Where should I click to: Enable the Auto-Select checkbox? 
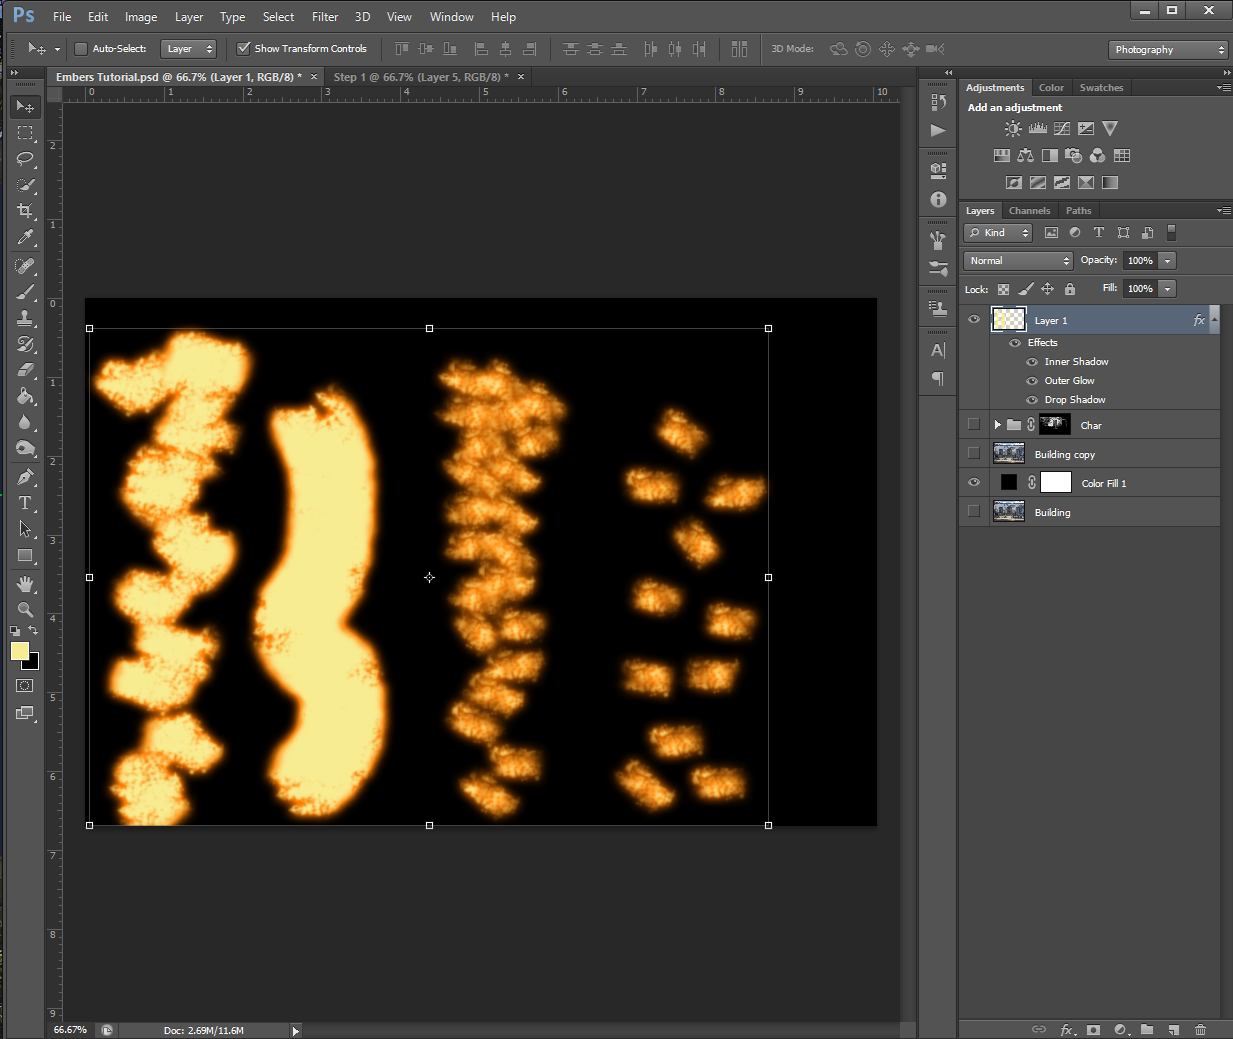coord(81,49)
